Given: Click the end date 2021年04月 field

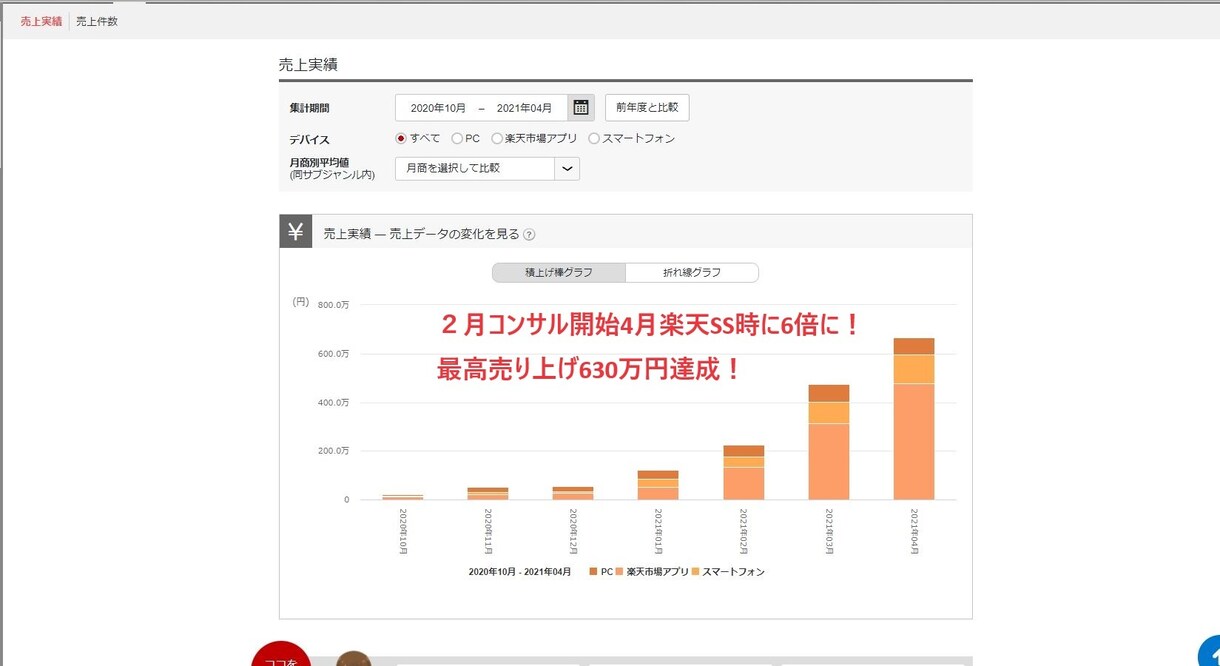Looking at the screenshot, I should pyautogui.click(x=524, y=108).
